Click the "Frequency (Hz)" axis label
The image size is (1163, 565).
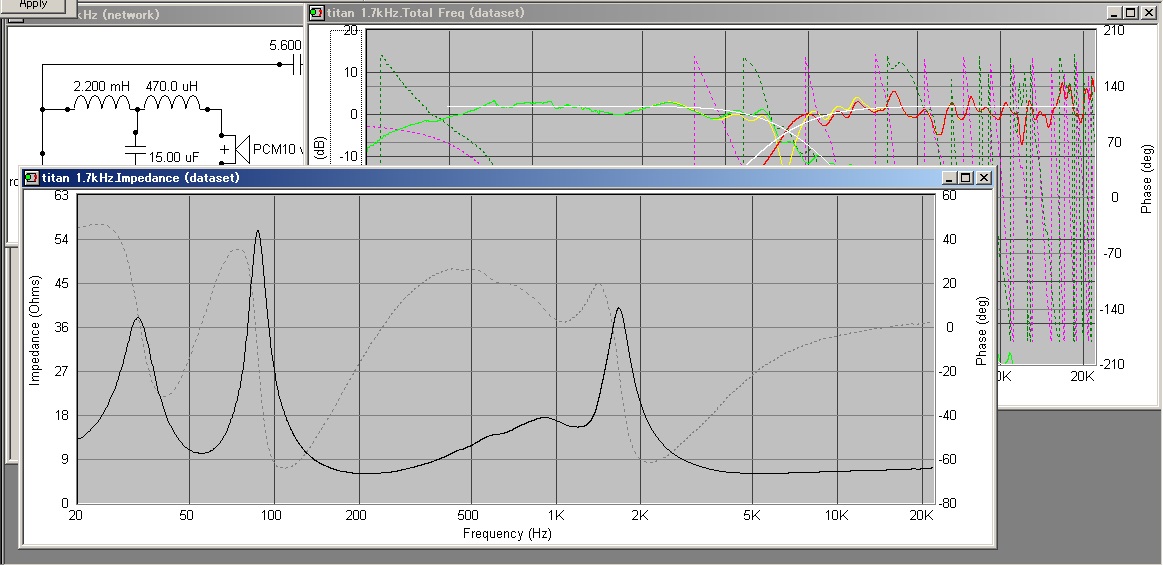click(x=507, y=533)
